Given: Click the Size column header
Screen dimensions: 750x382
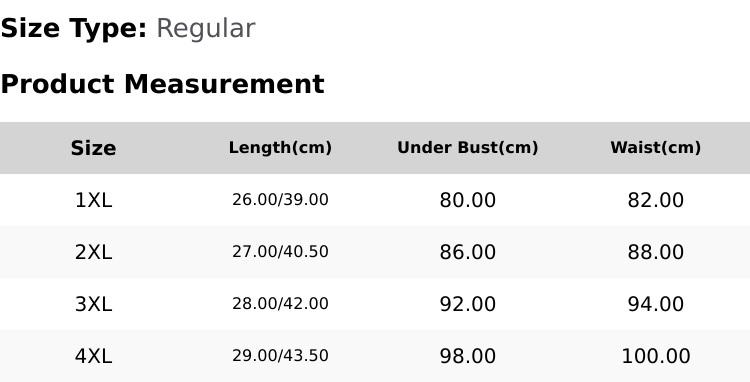Looking at the screenshot, I should [93, 148].
